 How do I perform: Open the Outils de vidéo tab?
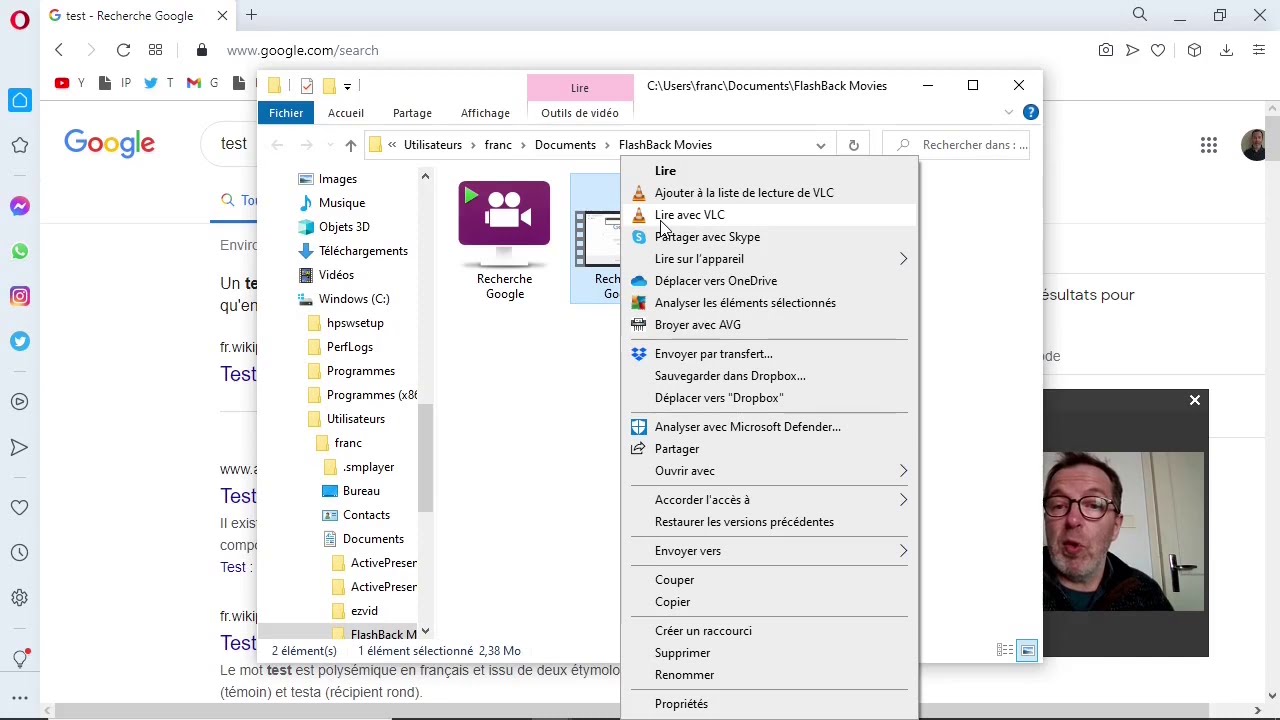pos(580,113)
